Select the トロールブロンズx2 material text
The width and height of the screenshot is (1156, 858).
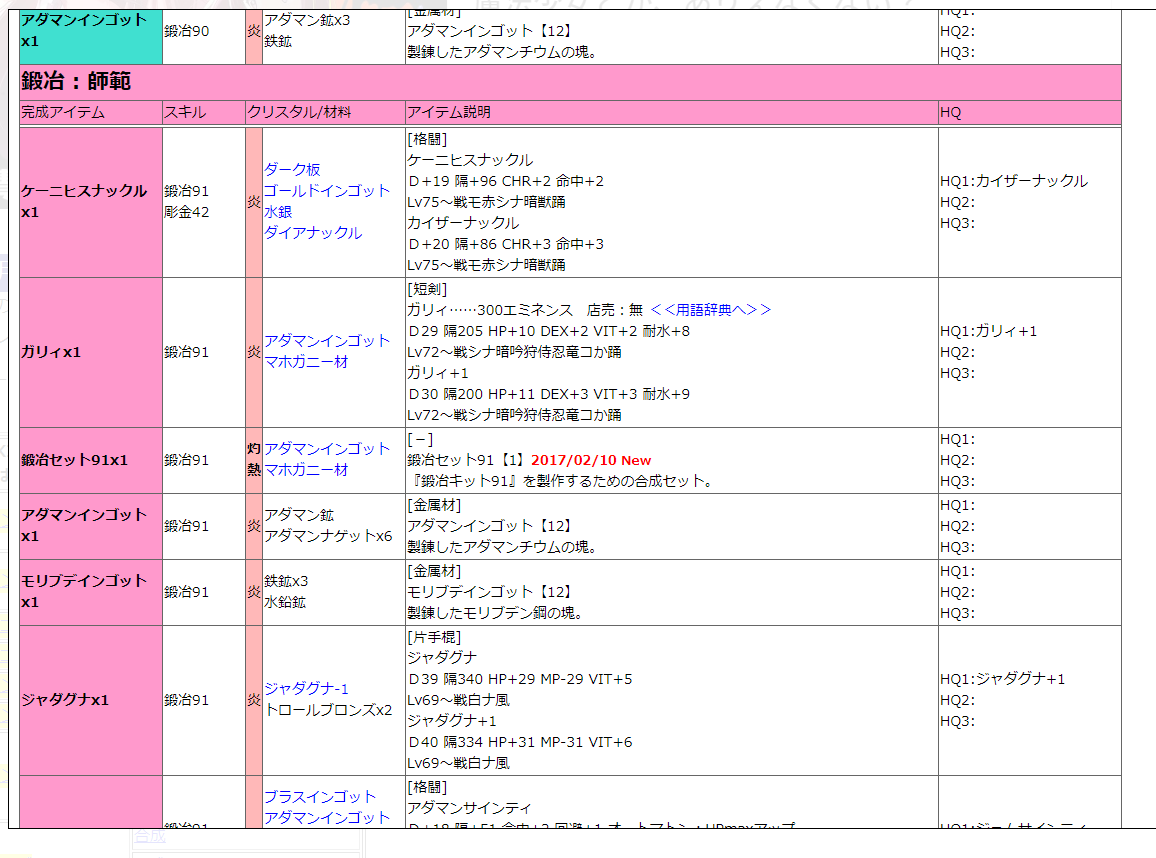328,710
